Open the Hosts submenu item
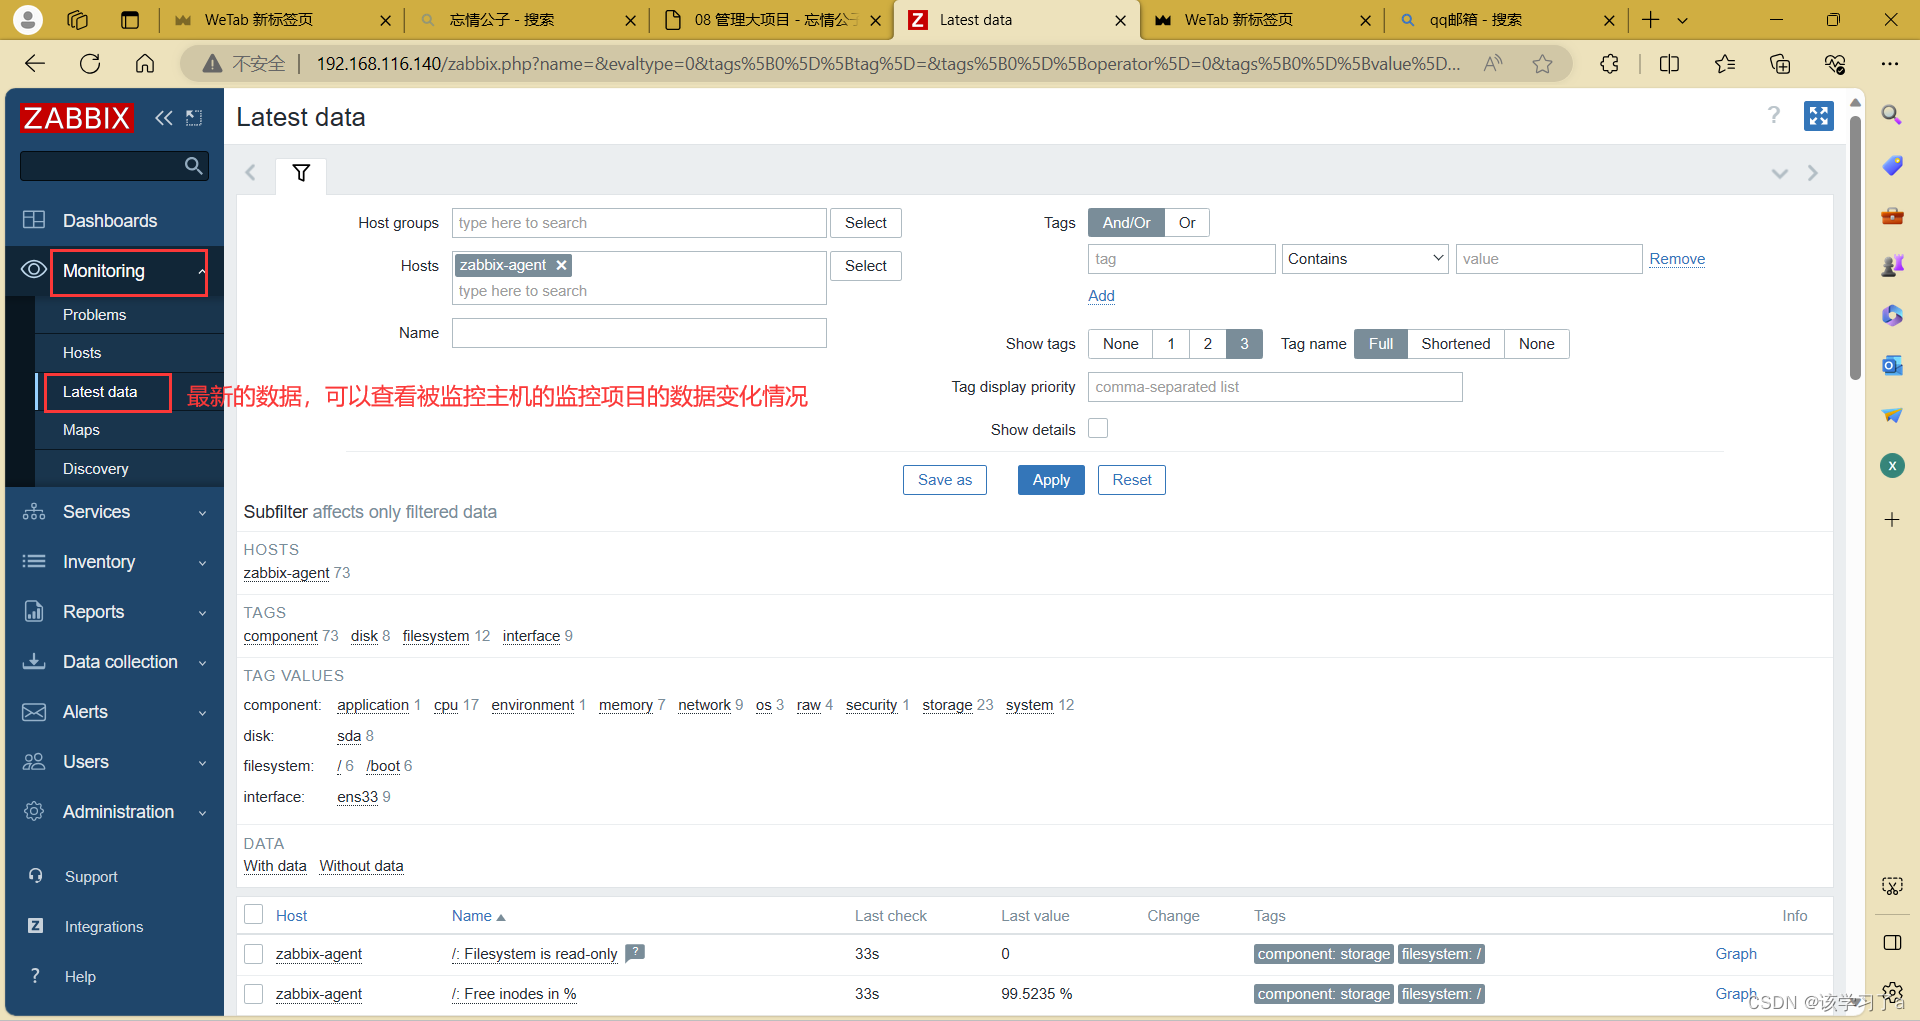This screenshot has height=1021, width=1920. [82, 353]
